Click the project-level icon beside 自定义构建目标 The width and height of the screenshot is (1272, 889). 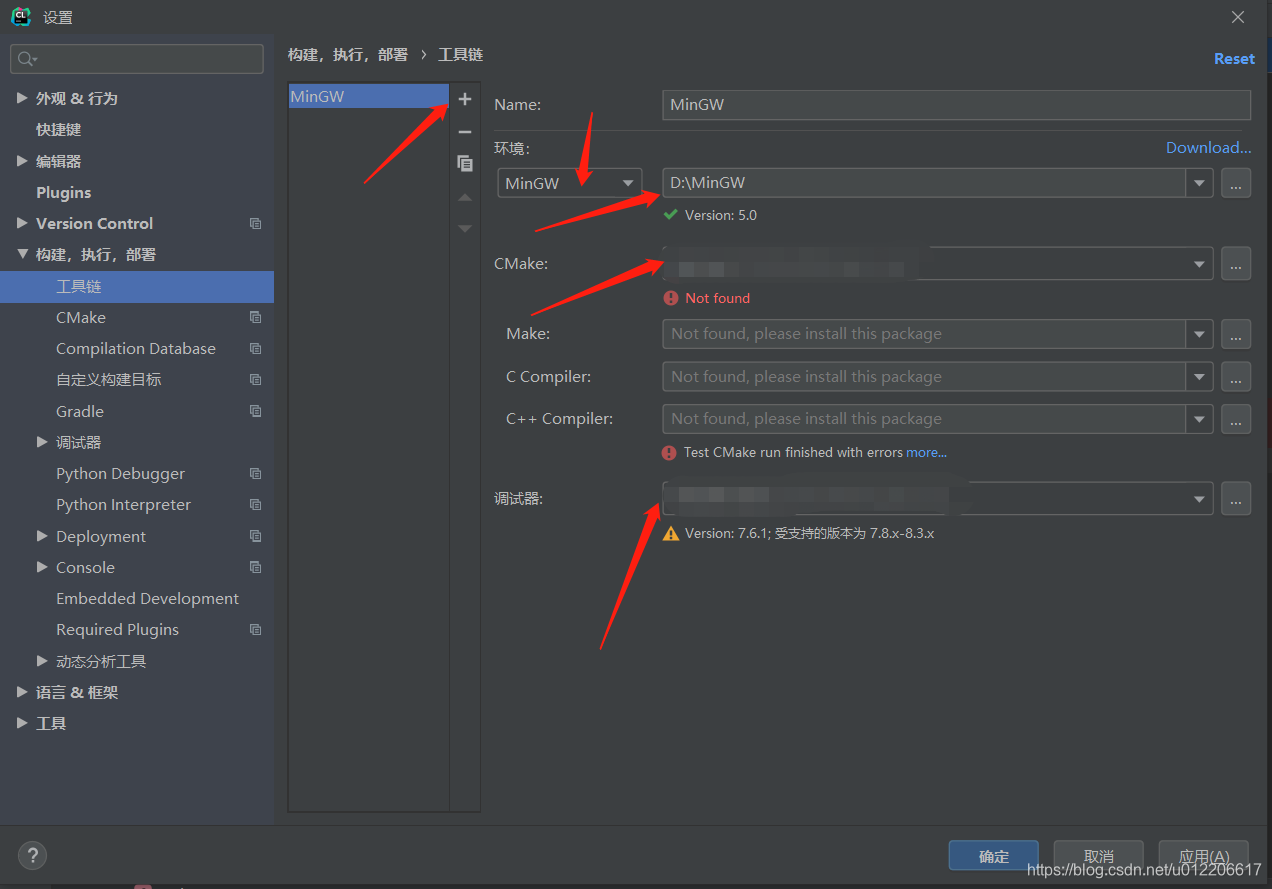(255, 380)
